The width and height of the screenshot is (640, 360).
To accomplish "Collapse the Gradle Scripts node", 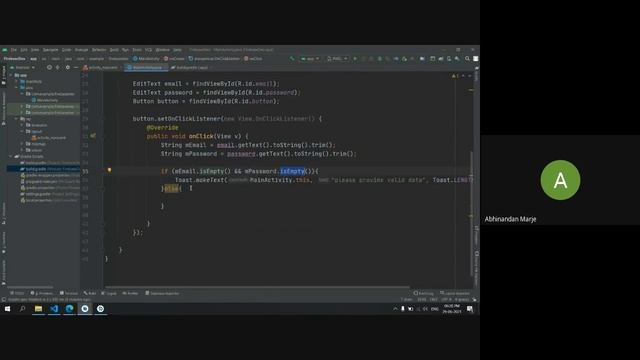I will point(11,156).
